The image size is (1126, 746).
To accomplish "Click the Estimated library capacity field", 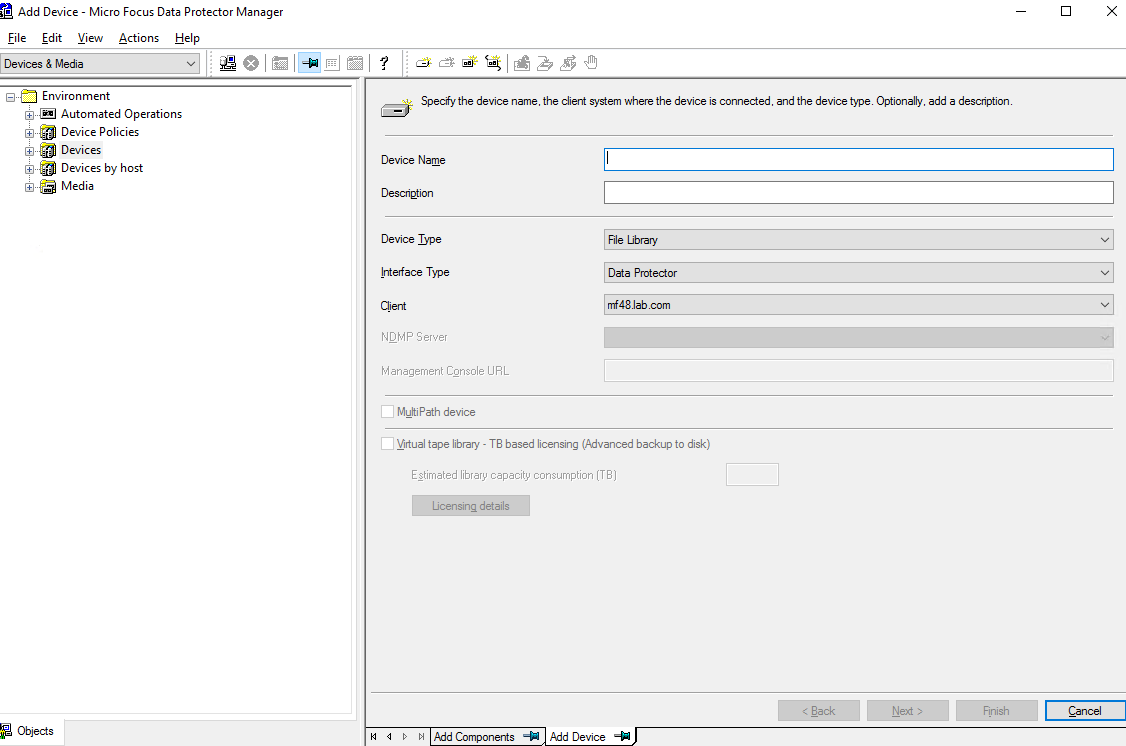I will click(x=753, y=475).
